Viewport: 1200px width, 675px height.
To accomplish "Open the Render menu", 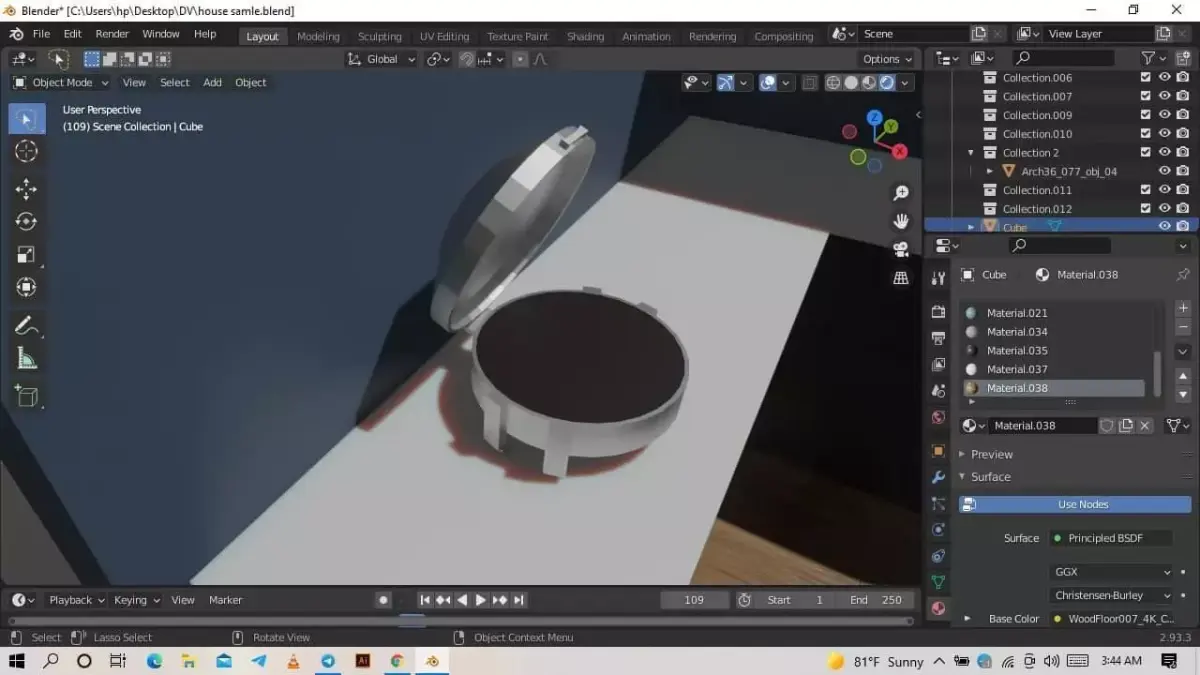I will point(112,33).
